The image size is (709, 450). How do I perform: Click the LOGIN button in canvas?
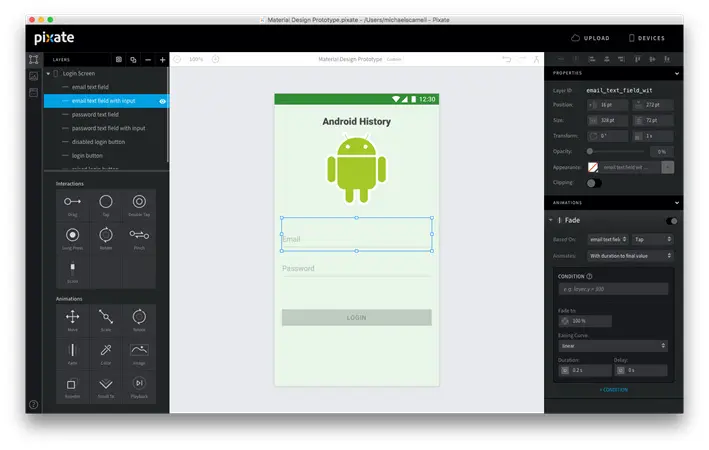pyautogui.click(x=356, y=317)
